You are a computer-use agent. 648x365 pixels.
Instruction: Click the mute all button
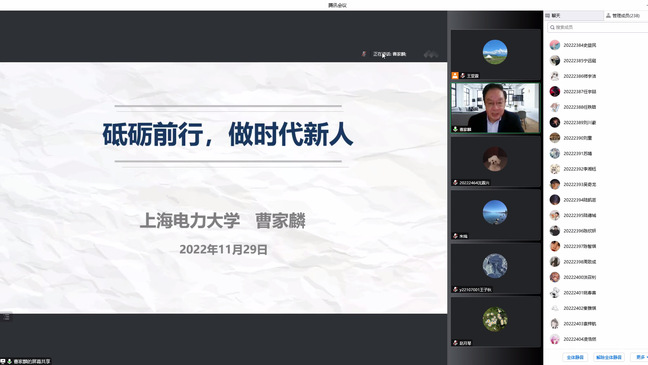coord(575,357)
